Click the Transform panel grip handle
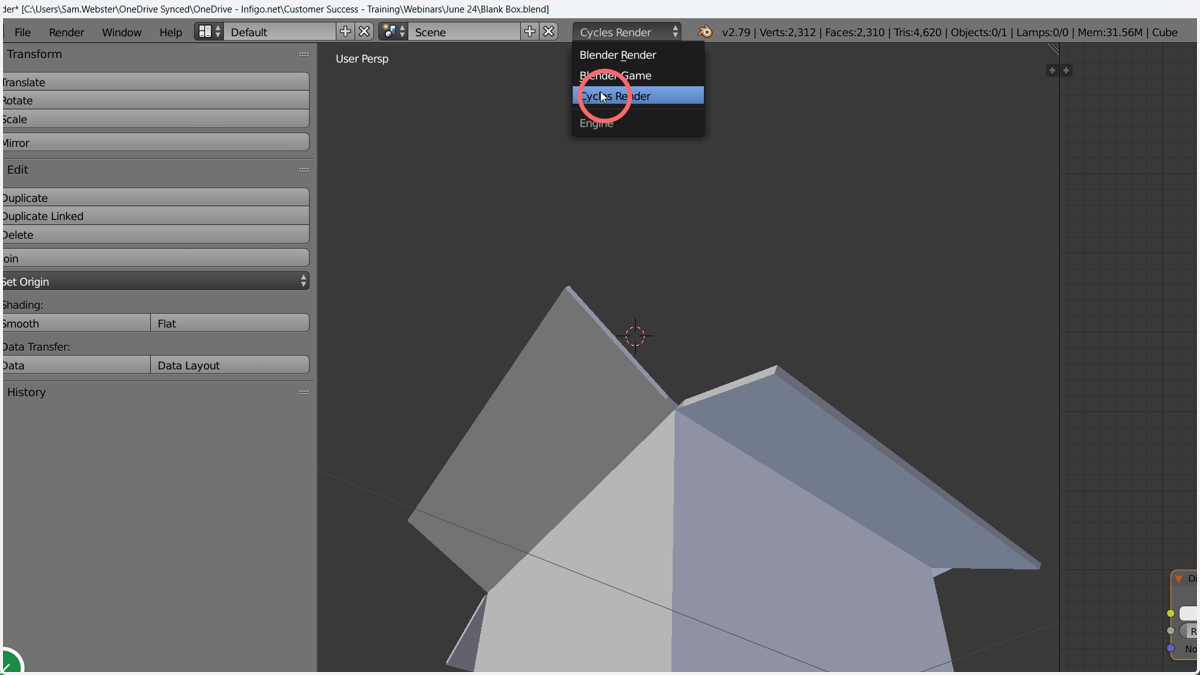Image resolution: width=1200 pixels, height=675 pixels. (303, 54)
